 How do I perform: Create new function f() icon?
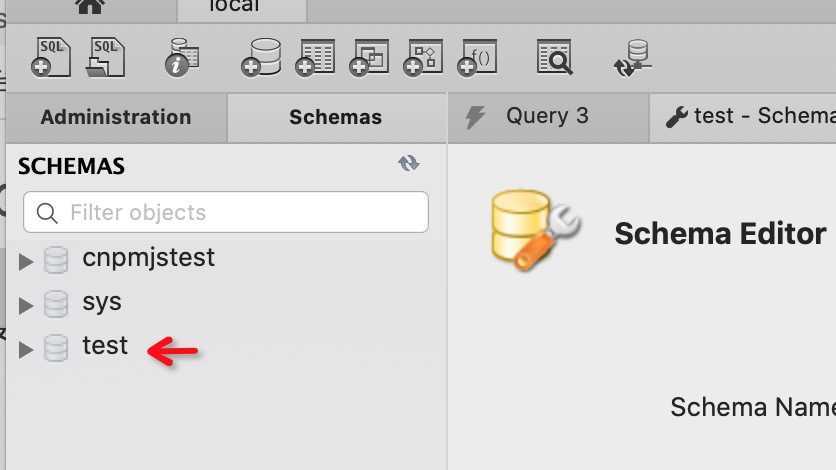(477, 58)
